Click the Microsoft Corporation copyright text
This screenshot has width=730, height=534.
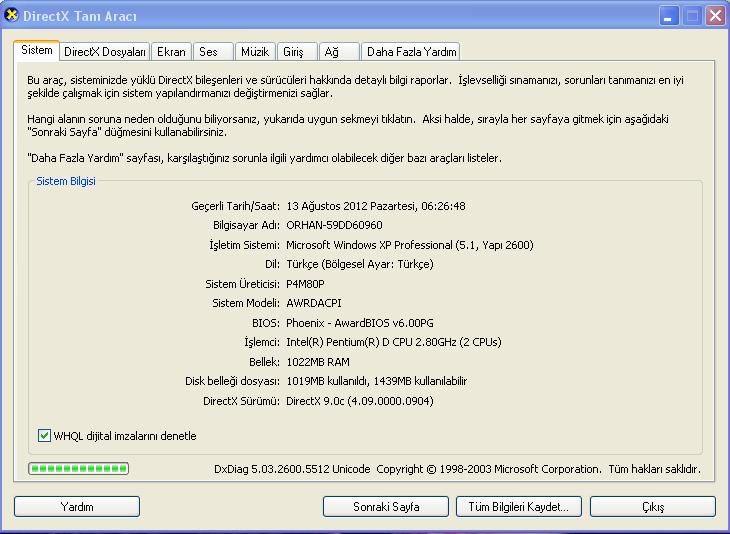(489, 469)
